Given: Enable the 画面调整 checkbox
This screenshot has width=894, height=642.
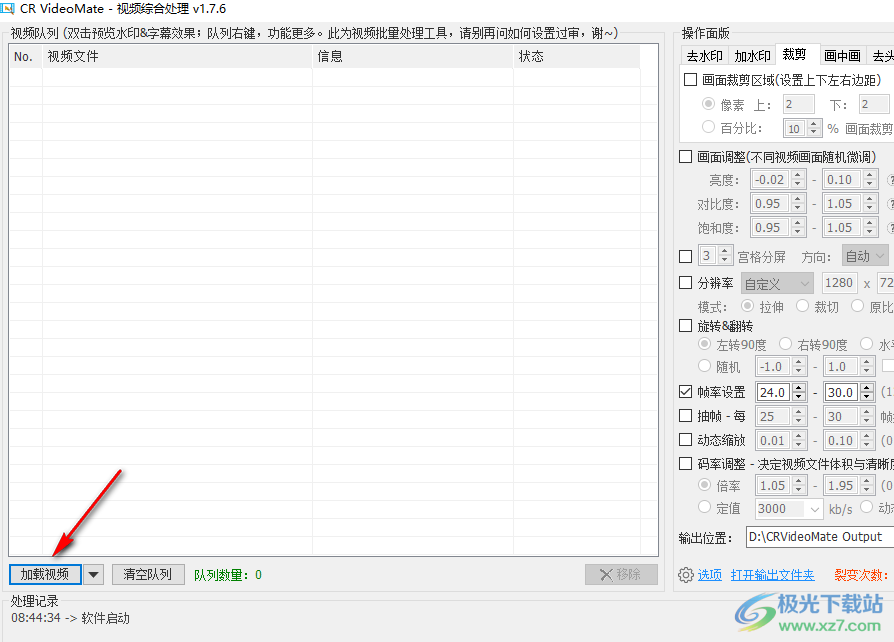Looking at the screenshot, I should point(686,157).
